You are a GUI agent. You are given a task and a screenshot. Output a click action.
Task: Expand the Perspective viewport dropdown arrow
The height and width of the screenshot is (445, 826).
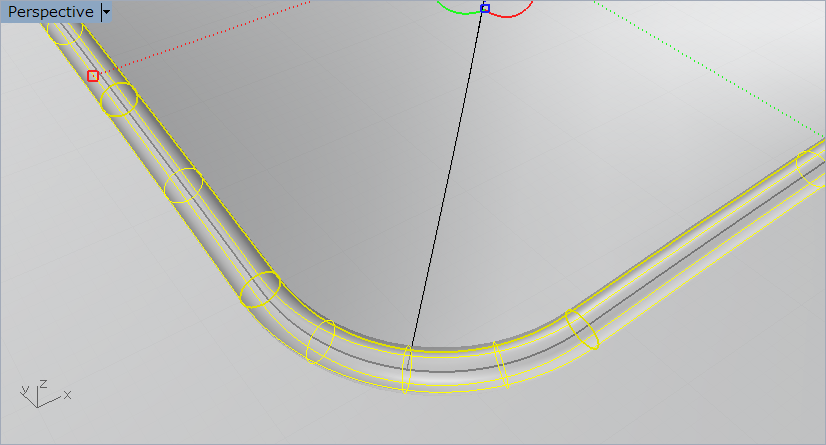click(106, 12)
